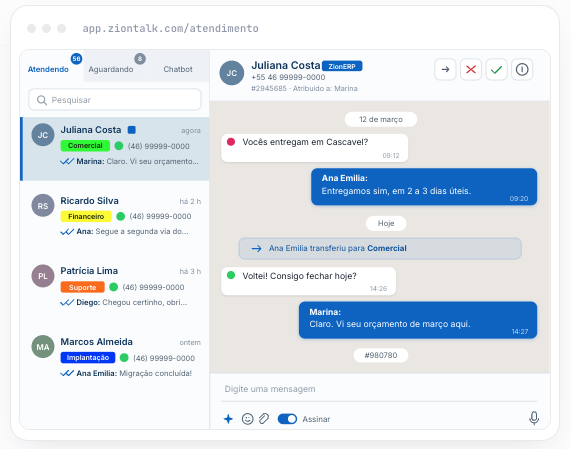This screenshot has width=571, height=449.
Task: Click the green checkmark resolve button
Action: click(496, 69)
